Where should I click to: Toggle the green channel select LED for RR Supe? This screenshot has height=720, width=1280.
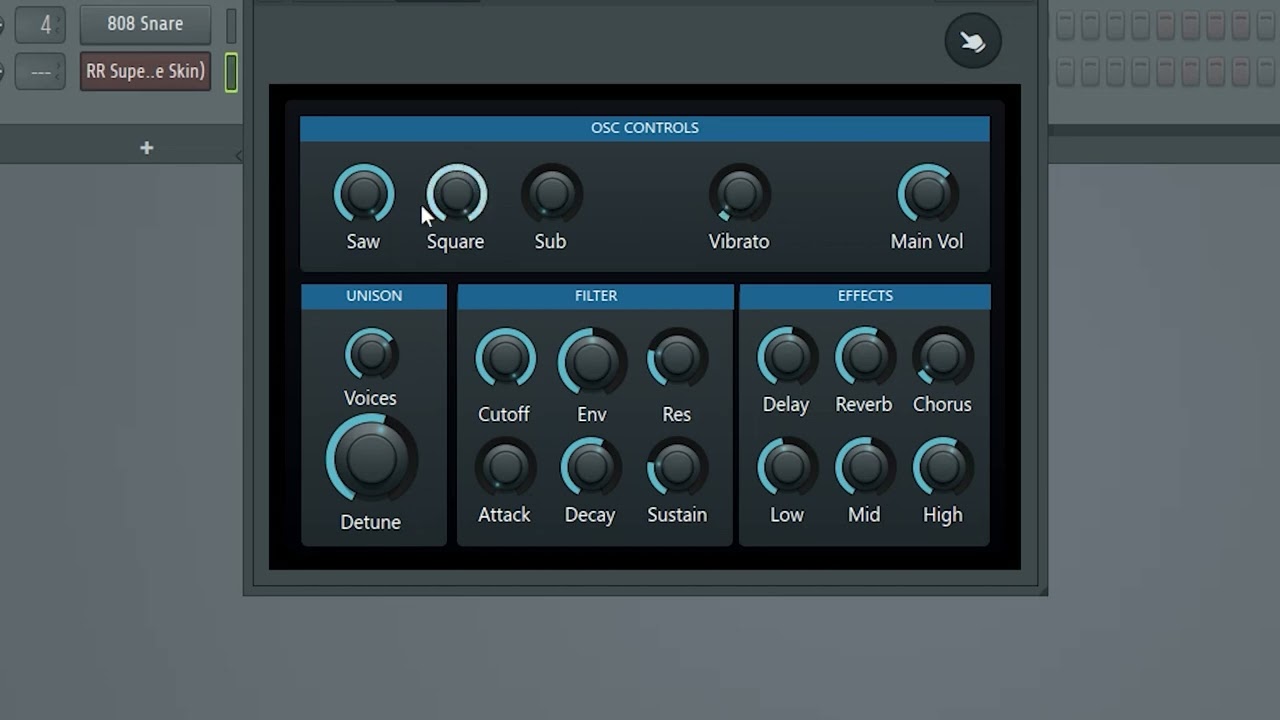pos(231,72)
